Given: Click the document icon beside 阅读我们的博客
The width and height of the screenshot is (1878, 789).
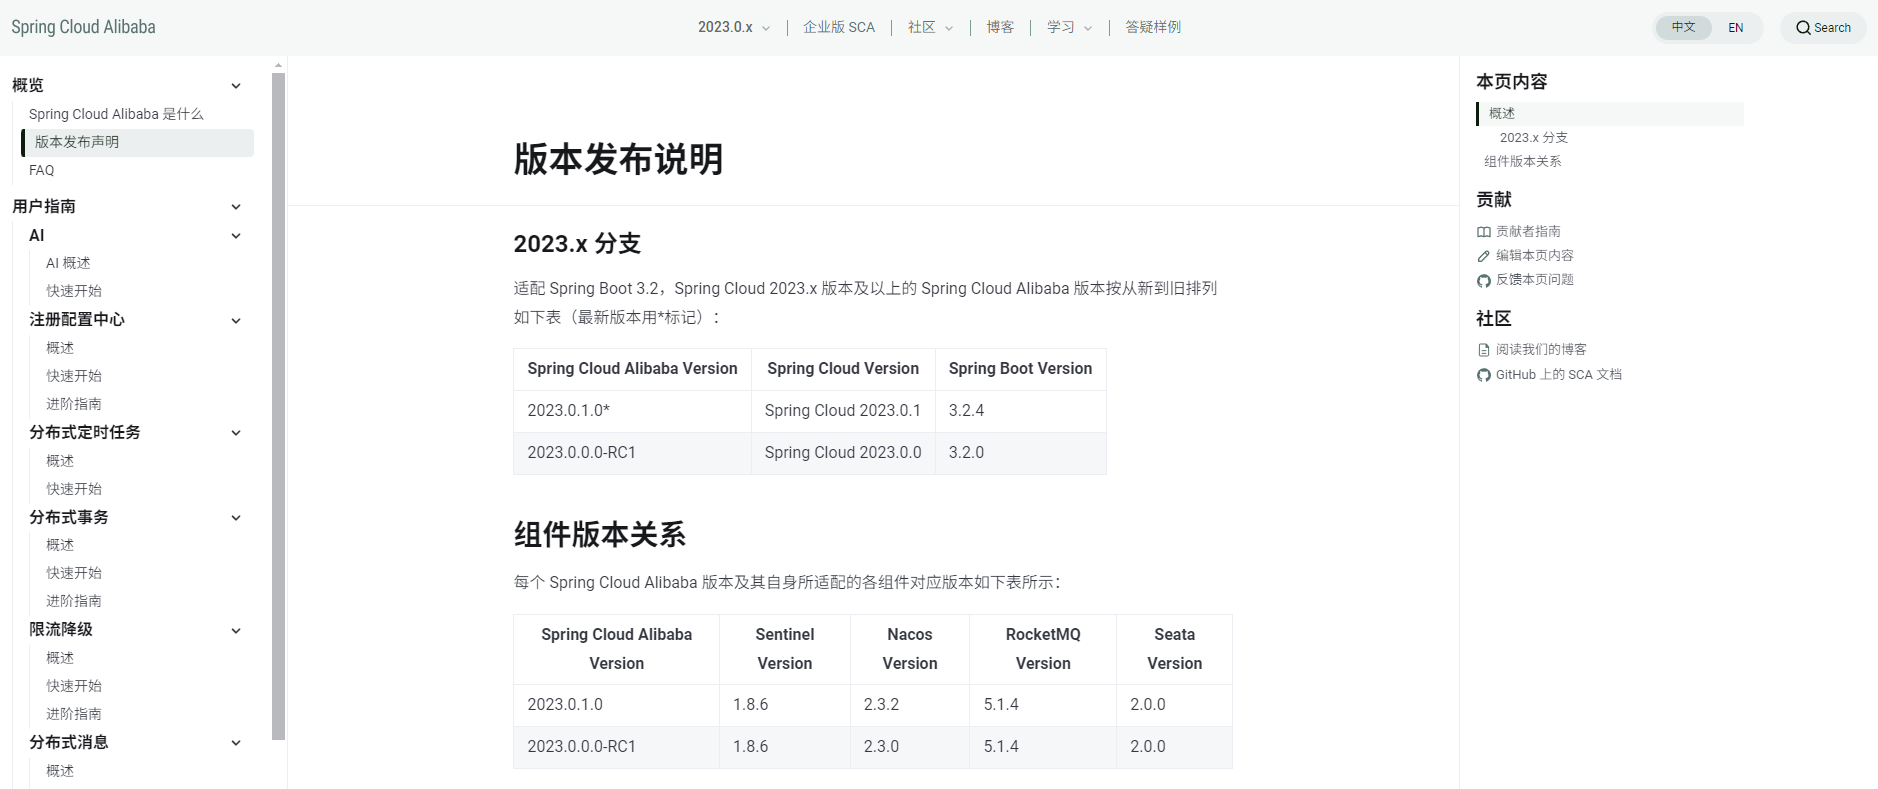Looking at the screenshot, I should click(x=1484, y=350).
